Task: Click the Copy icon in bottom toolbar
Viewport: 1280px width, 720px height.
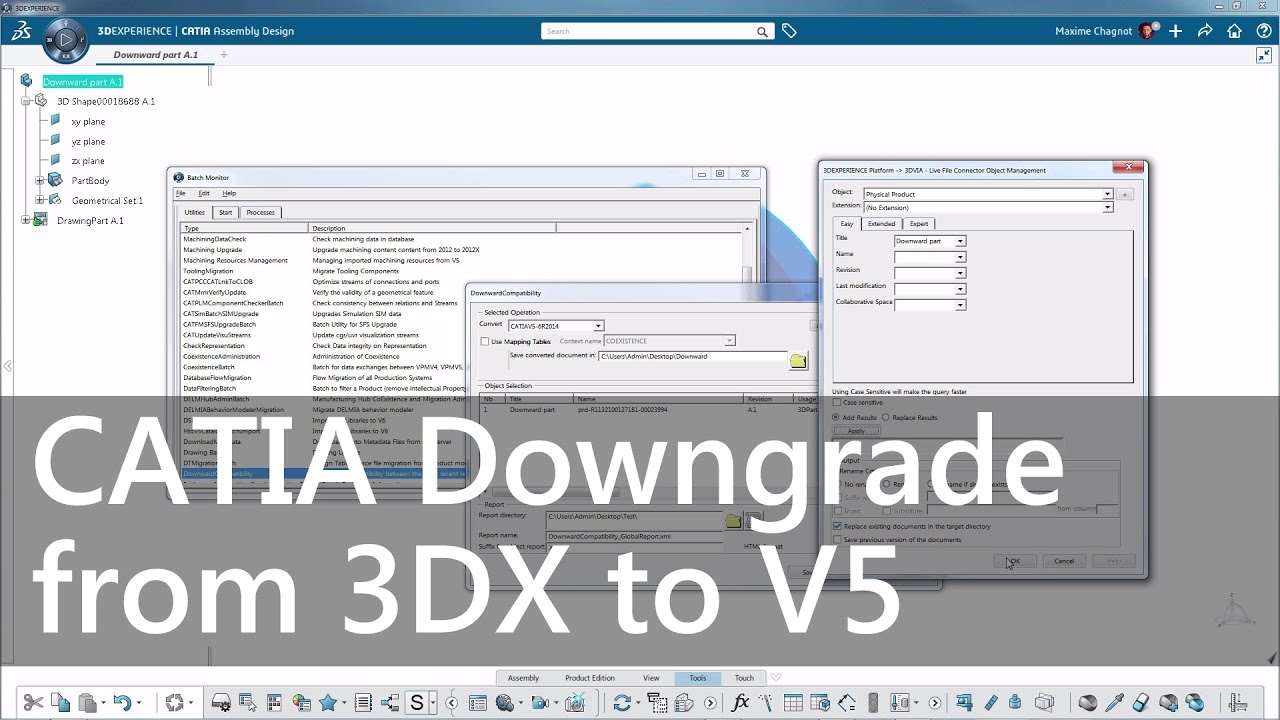Action: tap(60, 702)
